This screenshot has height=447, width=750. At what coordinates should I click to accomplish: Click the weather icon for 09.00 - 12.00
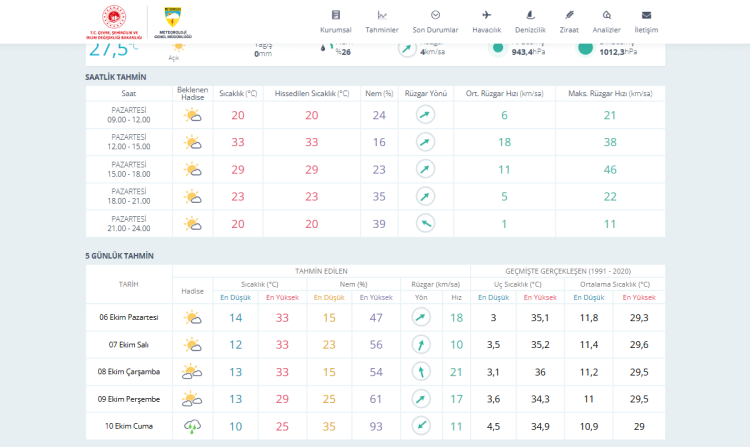[x=192, y=115]
